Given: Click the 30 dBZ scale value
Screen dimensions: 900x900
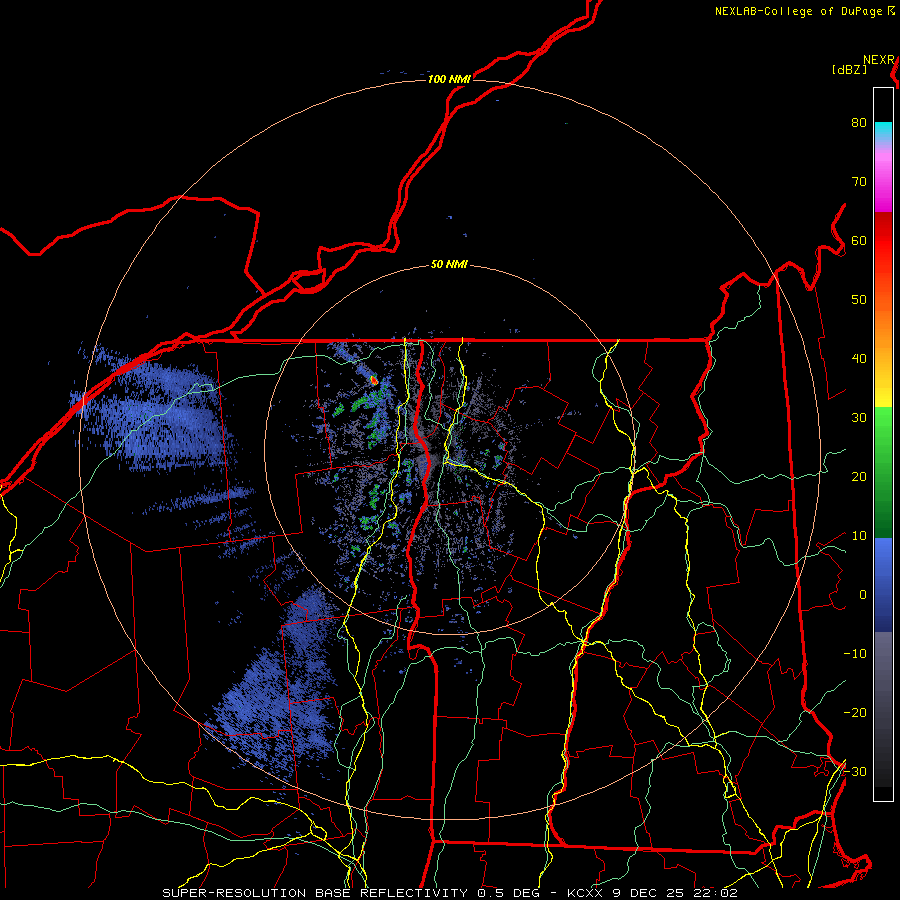Looking at the screenshot, I should (x=859, y=418).
